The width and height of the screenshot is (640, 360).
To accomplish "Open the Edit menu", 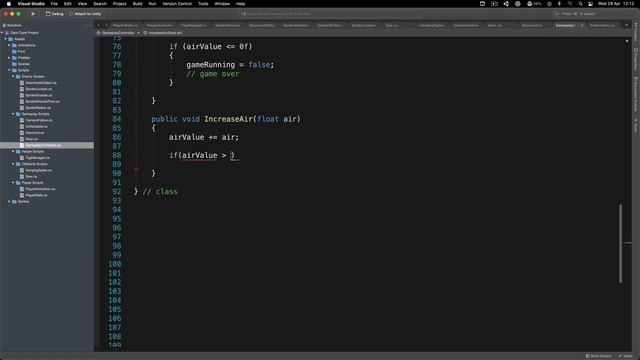I will click(67, 4).
